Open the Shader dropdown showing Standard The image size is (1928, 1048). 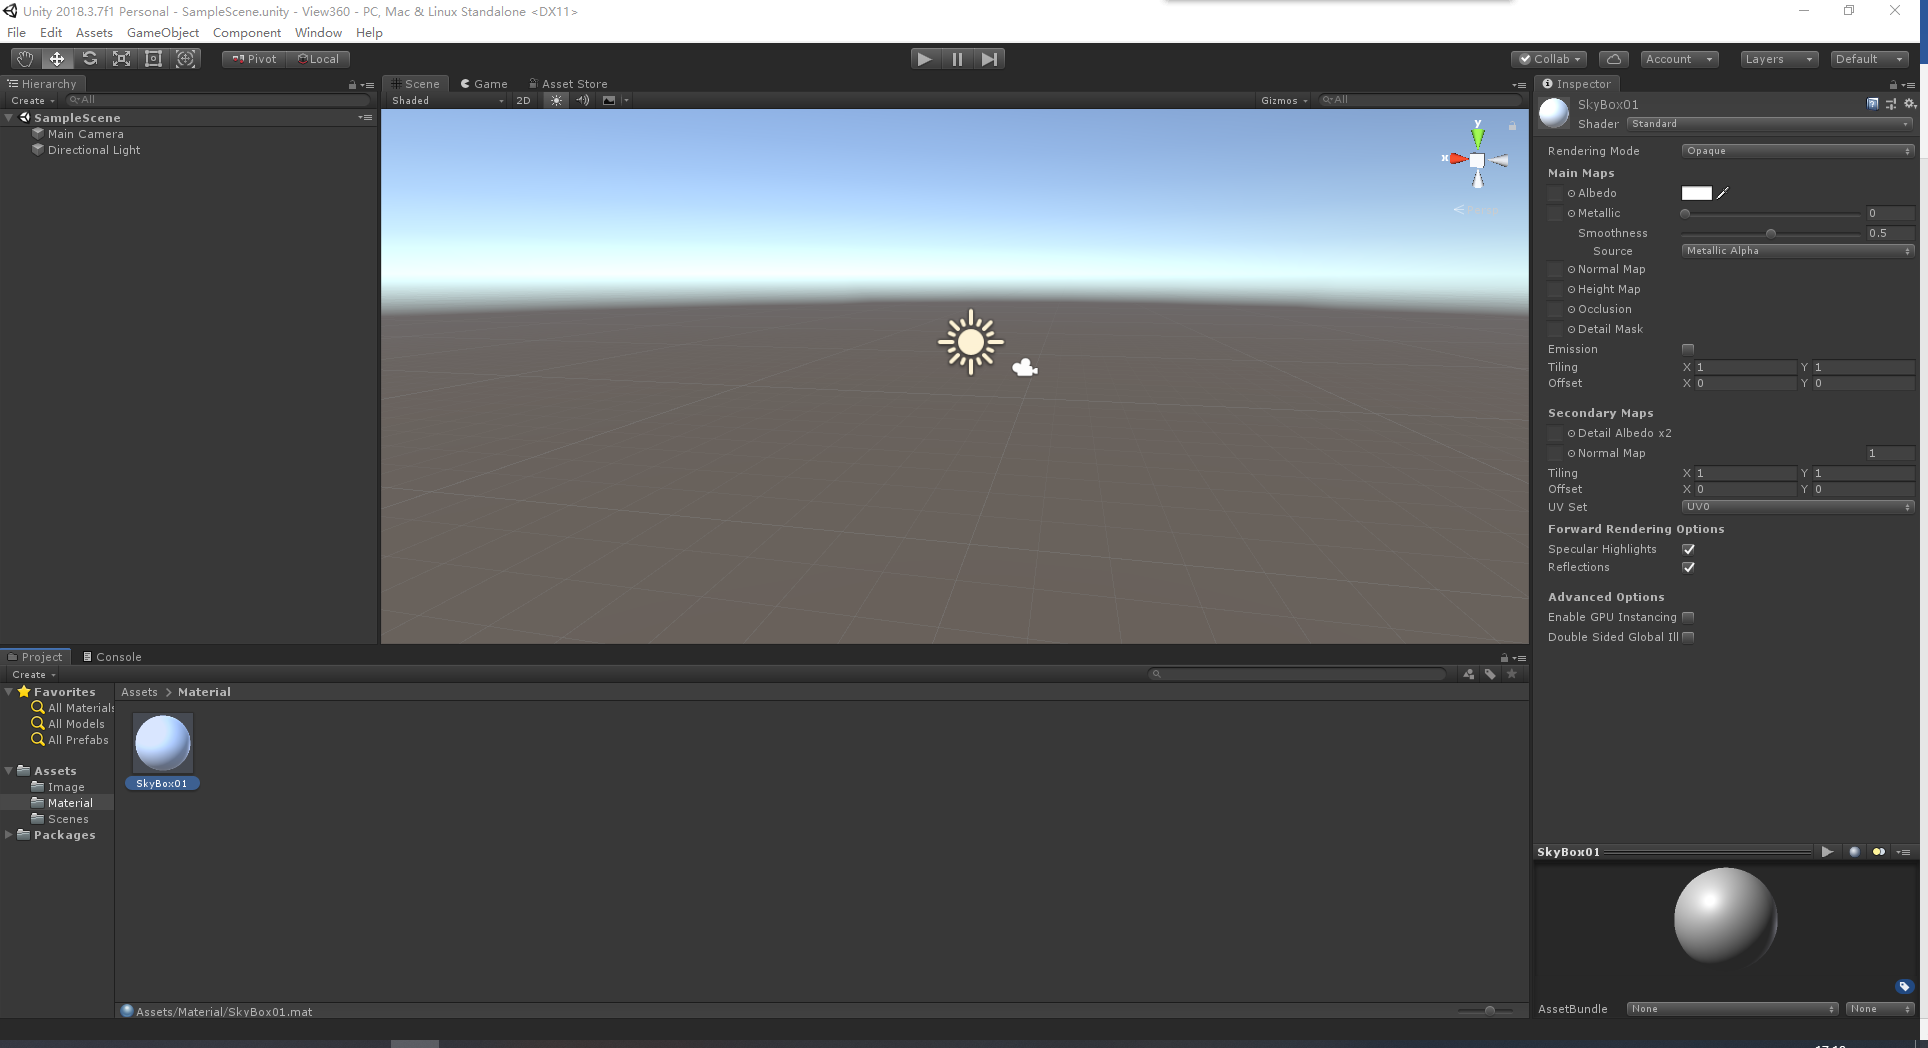pyautogui.click(x=1768, y=123)
